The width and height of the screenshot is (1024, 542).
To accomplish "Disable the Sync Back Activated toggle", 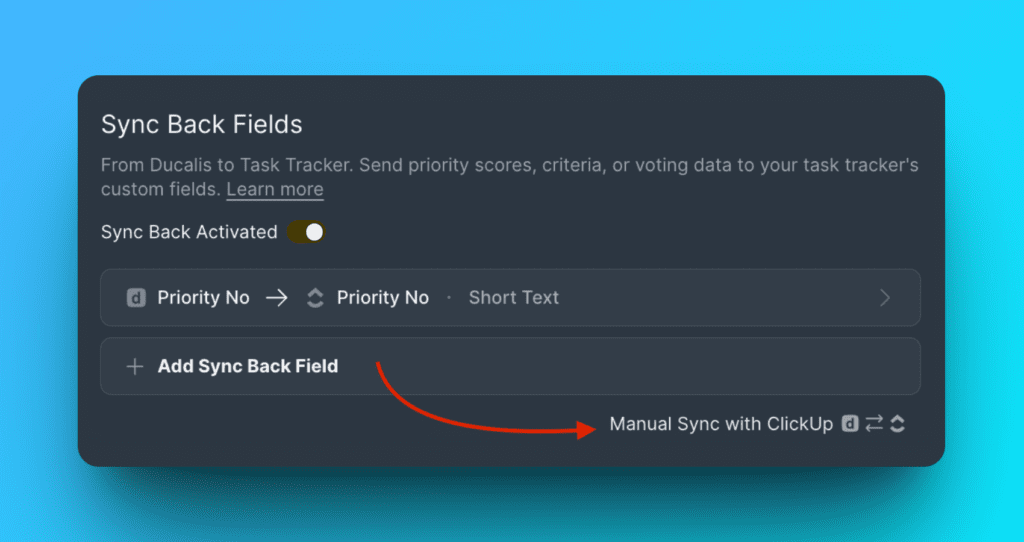I will click(306, 232).
